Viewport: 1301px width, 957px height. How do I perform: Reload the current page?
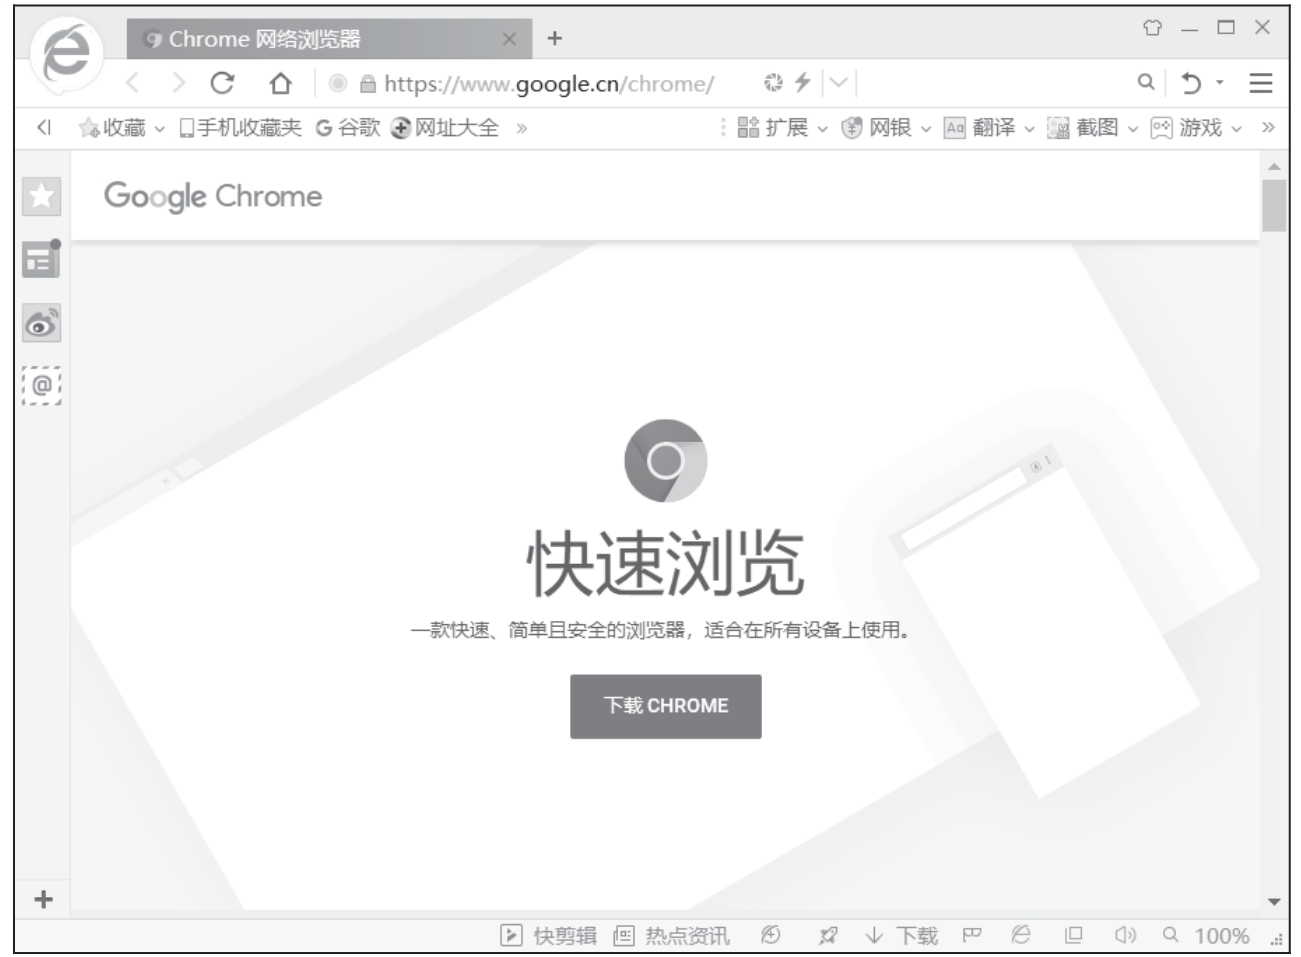coord(222,83)
